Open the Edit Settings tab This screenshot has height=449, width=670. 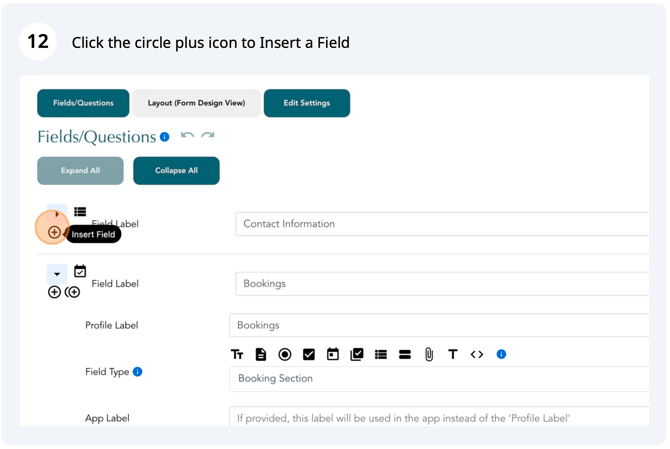[x=307, y=103]
